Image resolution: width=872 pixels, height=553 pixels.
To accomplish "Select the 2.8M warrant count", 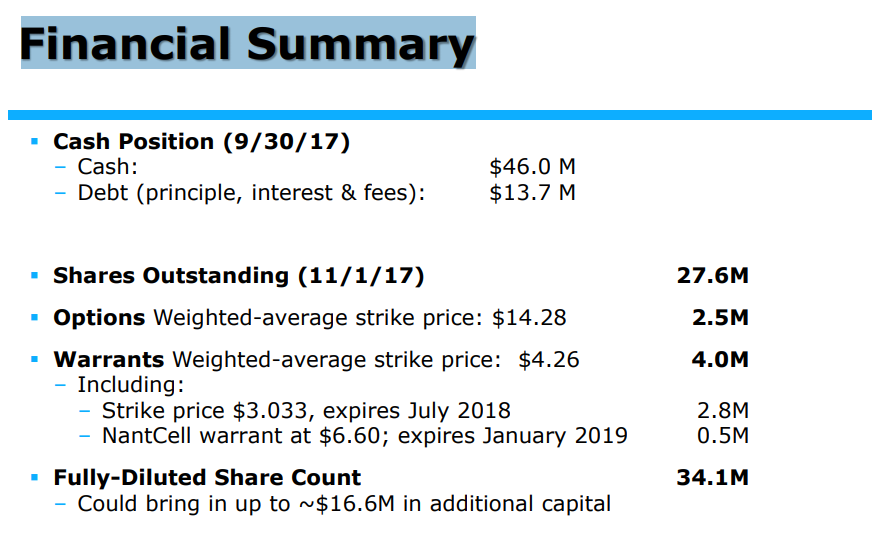I will [x=721, y=410].
